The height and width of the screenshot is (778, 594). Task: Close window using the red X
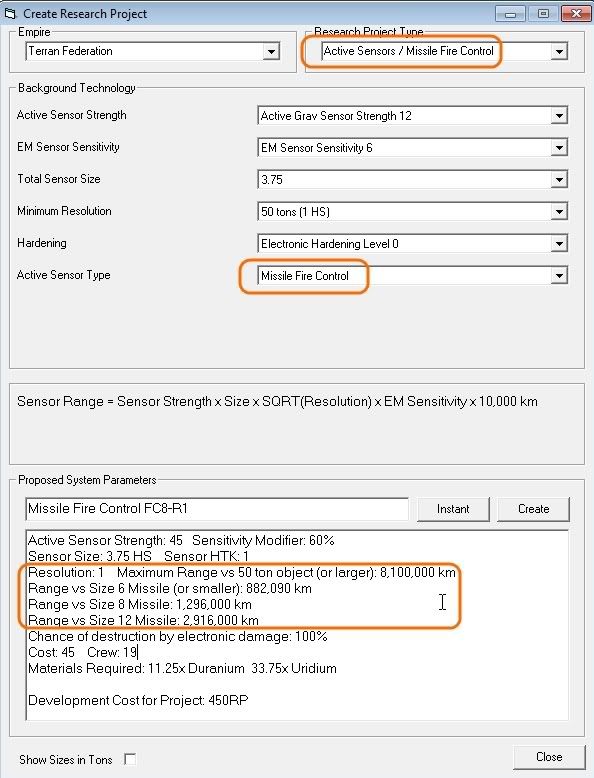point(576,14)
